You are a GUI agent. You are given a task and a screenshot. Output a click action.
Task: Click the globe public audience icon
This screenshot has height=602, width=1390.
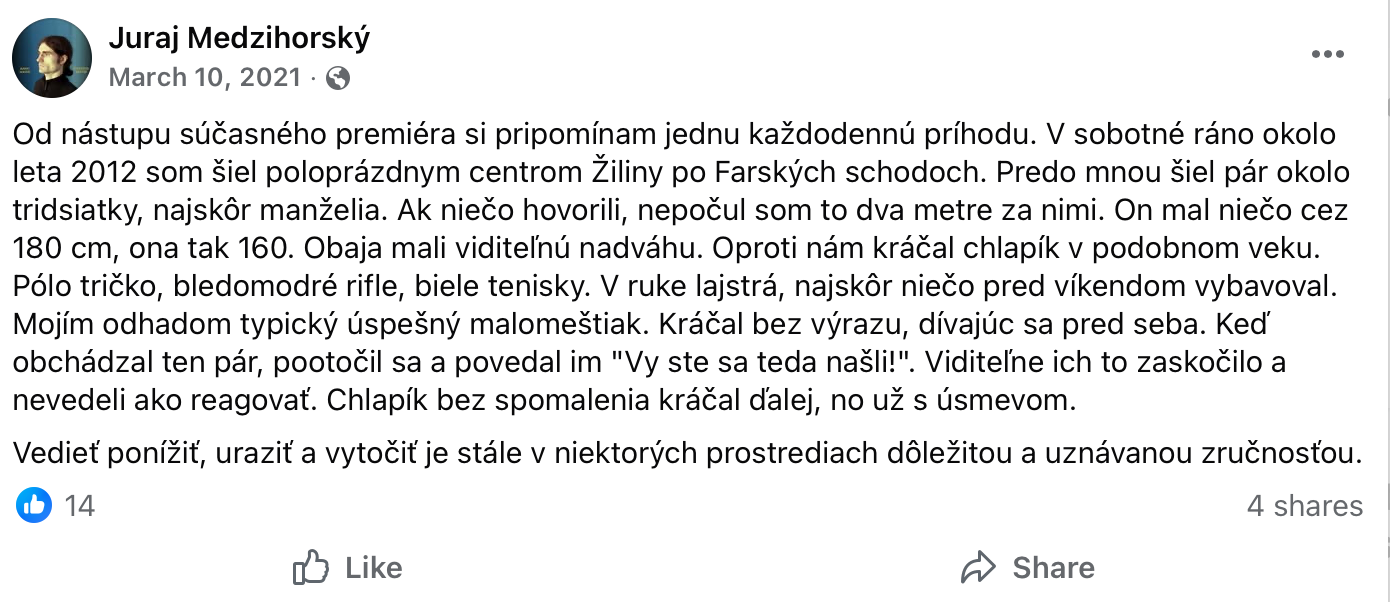pyautogui.click(x=338, y=78)
